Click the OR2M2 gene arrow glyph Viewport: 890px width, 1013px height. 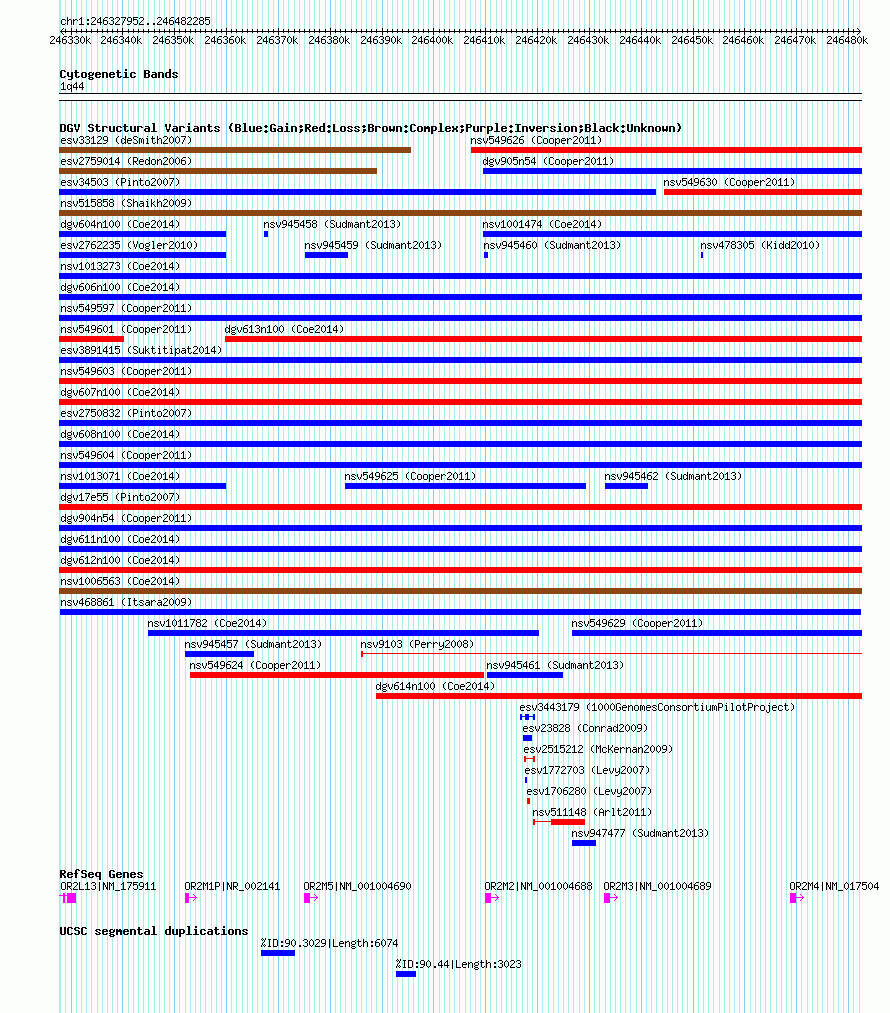point(492,897)
